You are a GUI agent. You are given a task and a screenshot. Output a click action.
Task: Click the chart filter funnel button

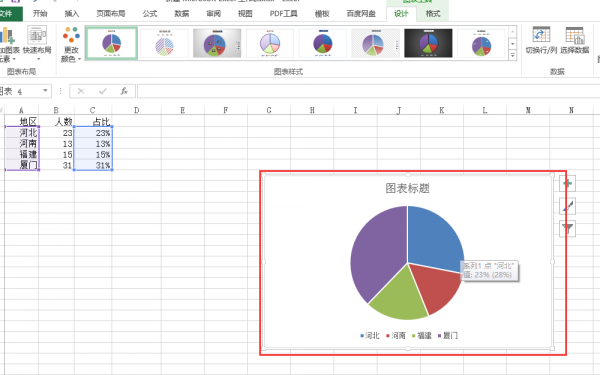(567, 228)
